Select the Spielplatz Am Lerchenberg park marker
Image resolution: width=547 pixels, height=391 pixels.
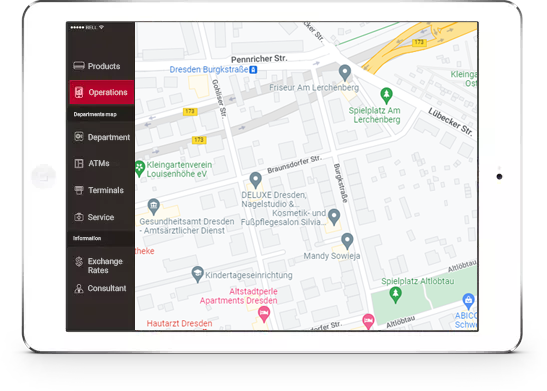pyautogui.click(x=386, y=95)
